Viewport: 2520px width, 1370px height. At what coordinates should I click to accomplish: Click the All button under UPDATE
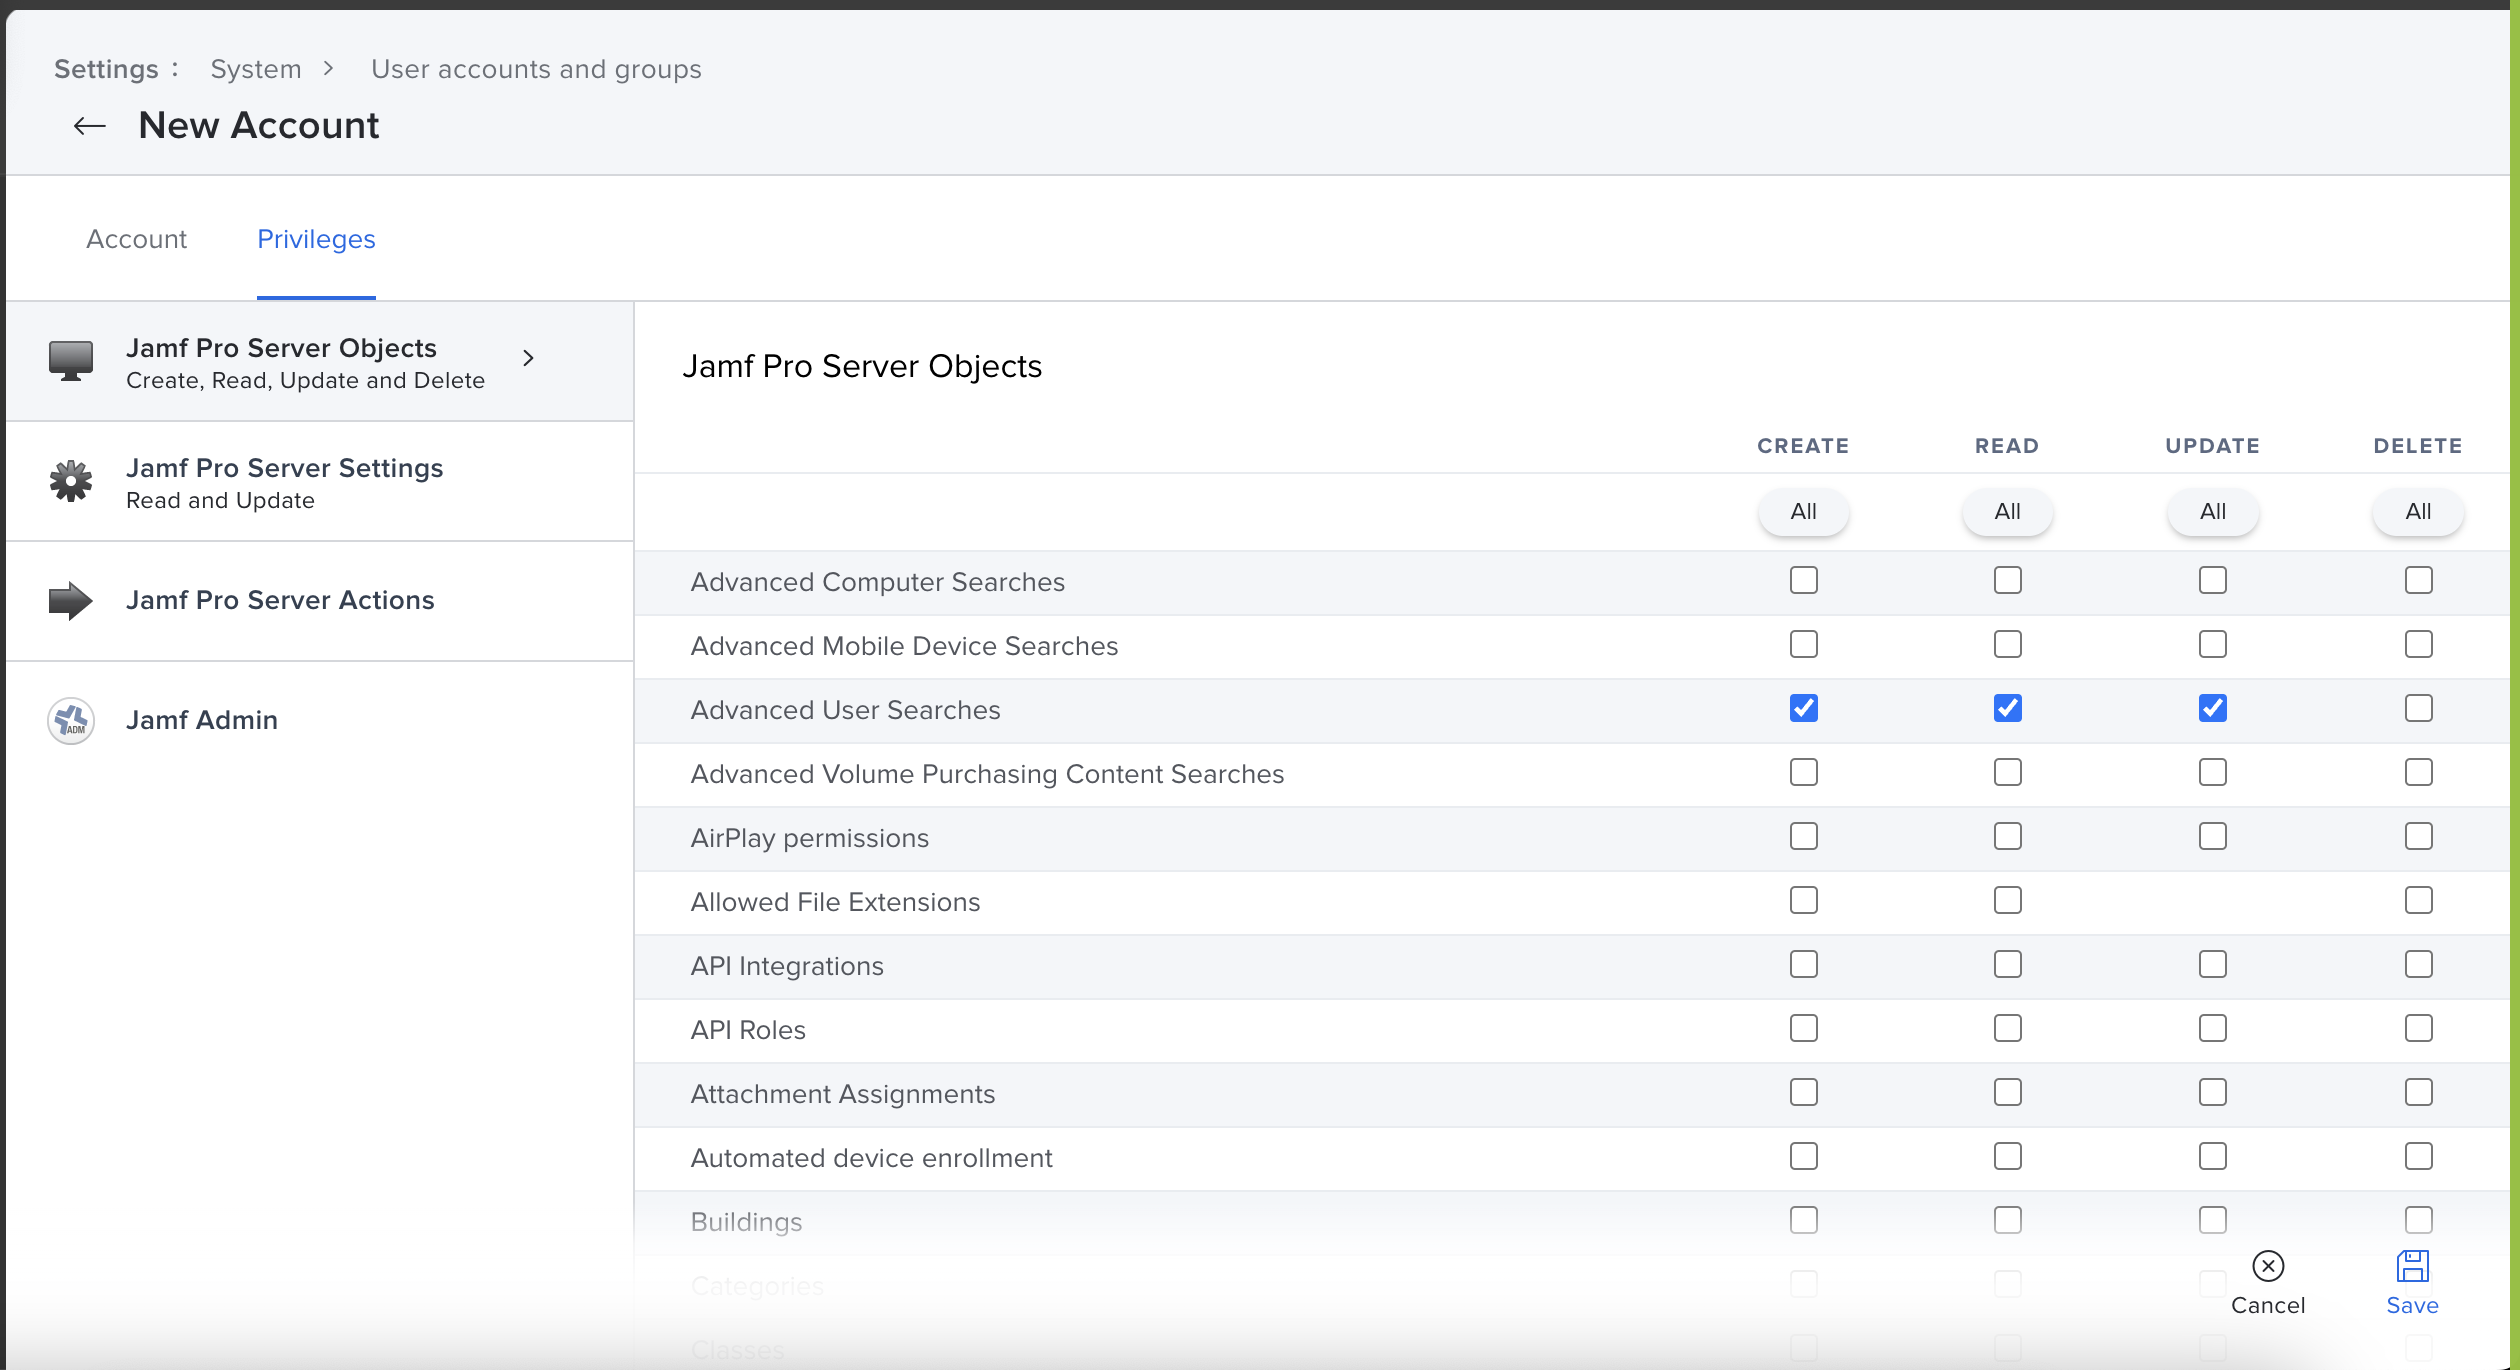pyautogui.click(x=2213, y=512)
